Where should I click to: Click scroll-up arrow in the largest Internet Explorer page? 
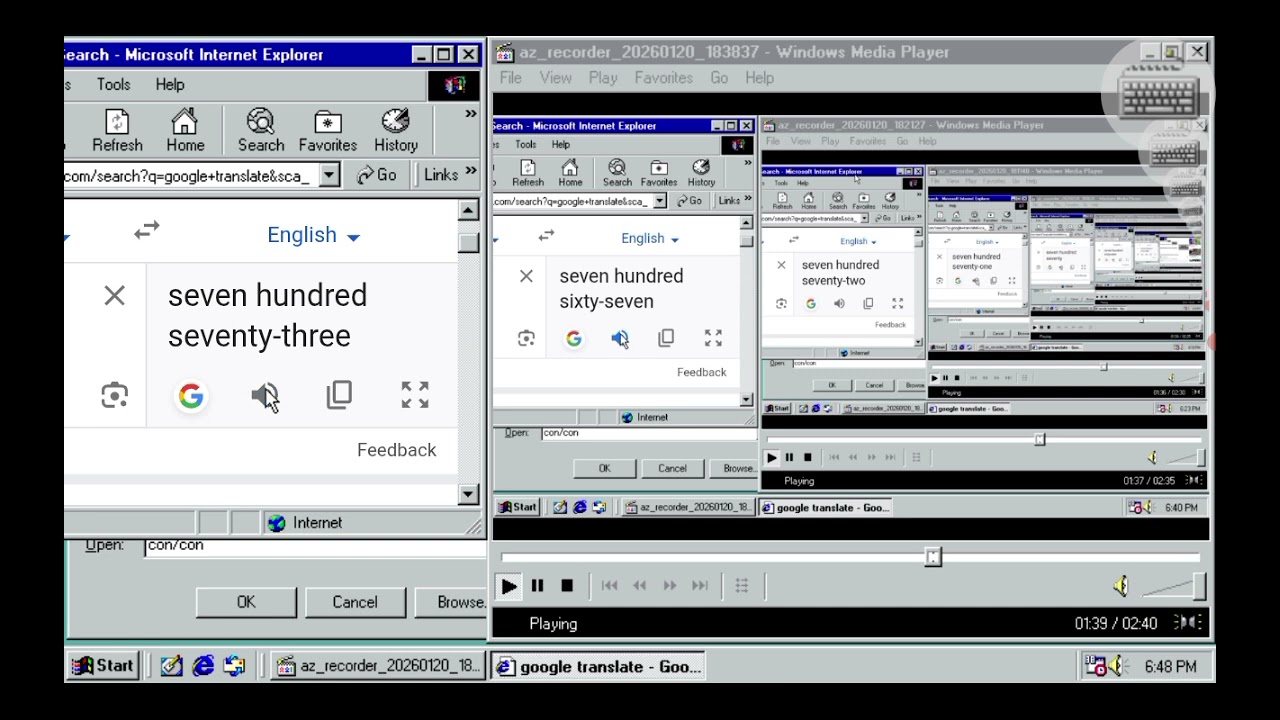(x=469, y=210)
